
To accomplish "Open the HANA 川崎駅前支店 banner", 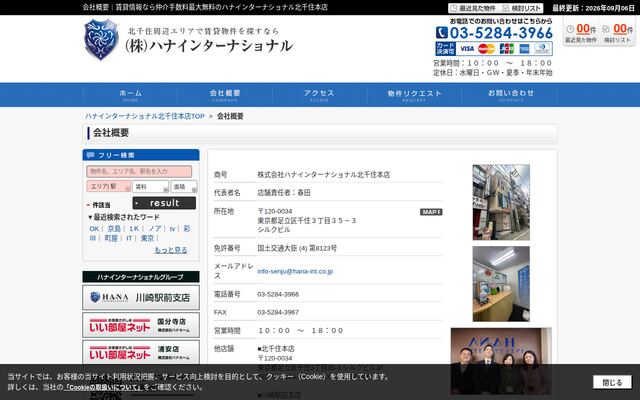I will pos(141,298).
